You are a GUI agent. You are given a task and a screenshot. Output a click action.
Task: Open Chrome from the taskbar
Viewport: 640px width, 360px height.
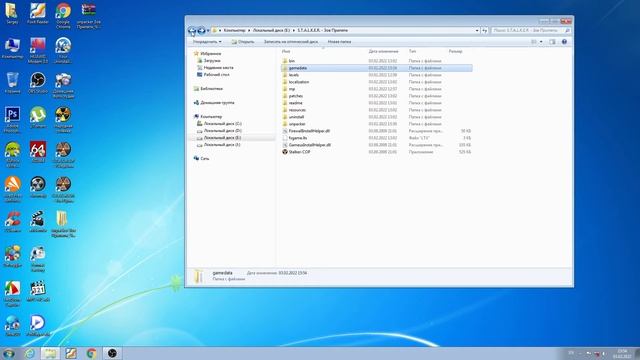click(91, 353)
